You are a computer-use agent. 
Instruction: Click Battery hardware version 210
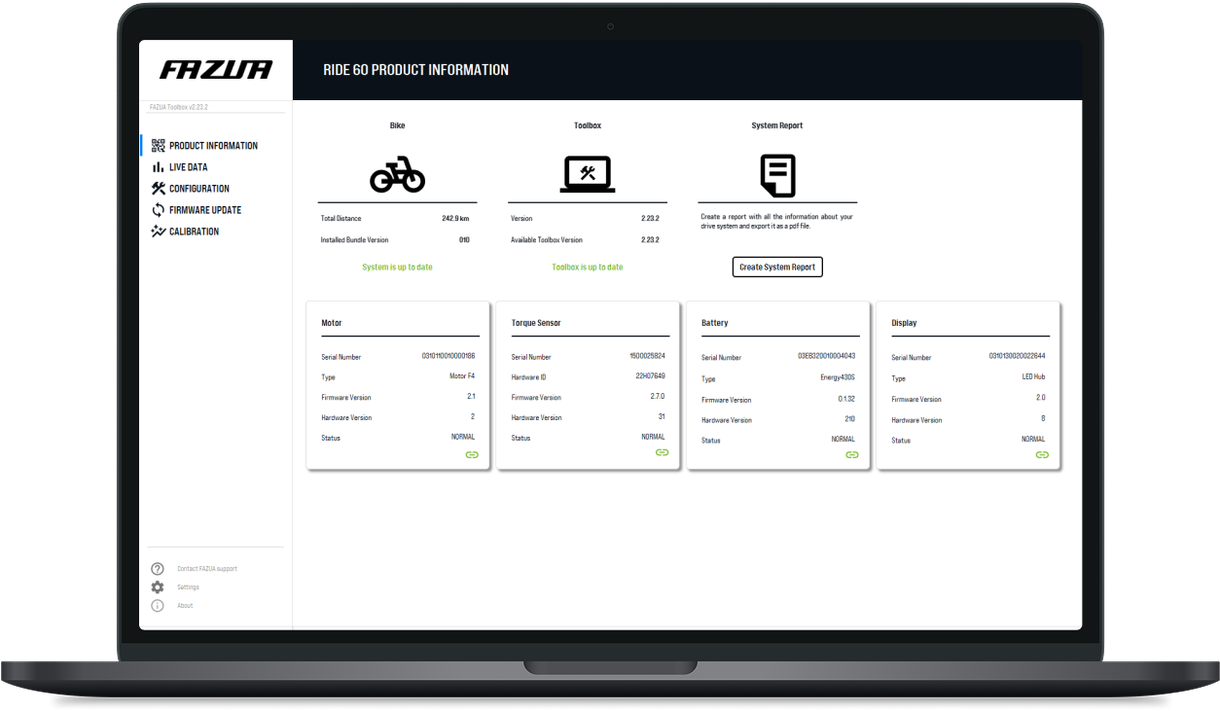coord(850,419)
